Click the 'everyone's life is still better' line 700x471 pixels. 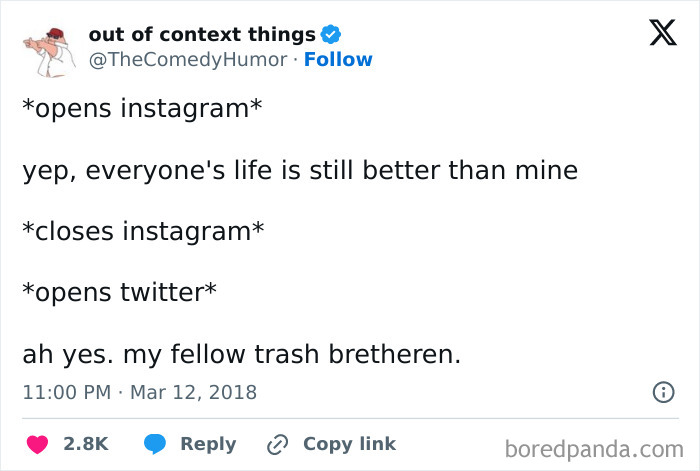tap(299, 170)
